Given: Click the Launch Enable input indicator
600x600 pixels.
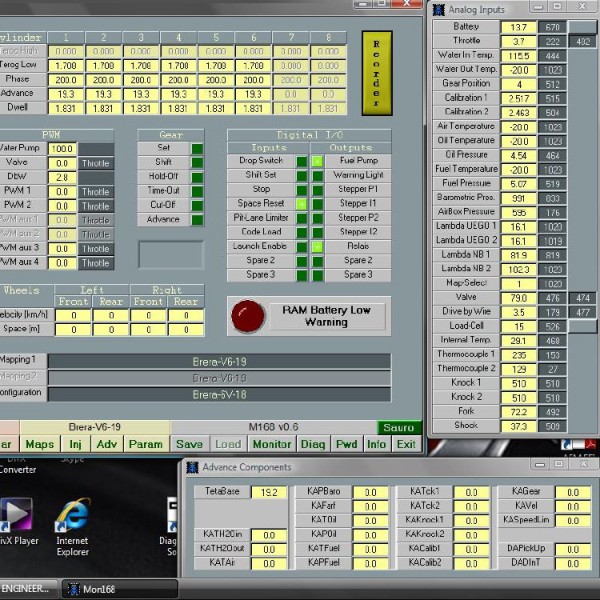Looking at the screenshot, I should point(301,246).
